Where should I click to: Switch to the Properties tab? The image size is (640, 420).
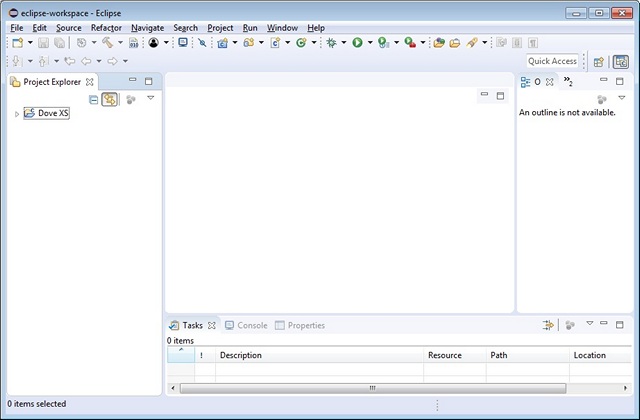click(x=300, y=325)
